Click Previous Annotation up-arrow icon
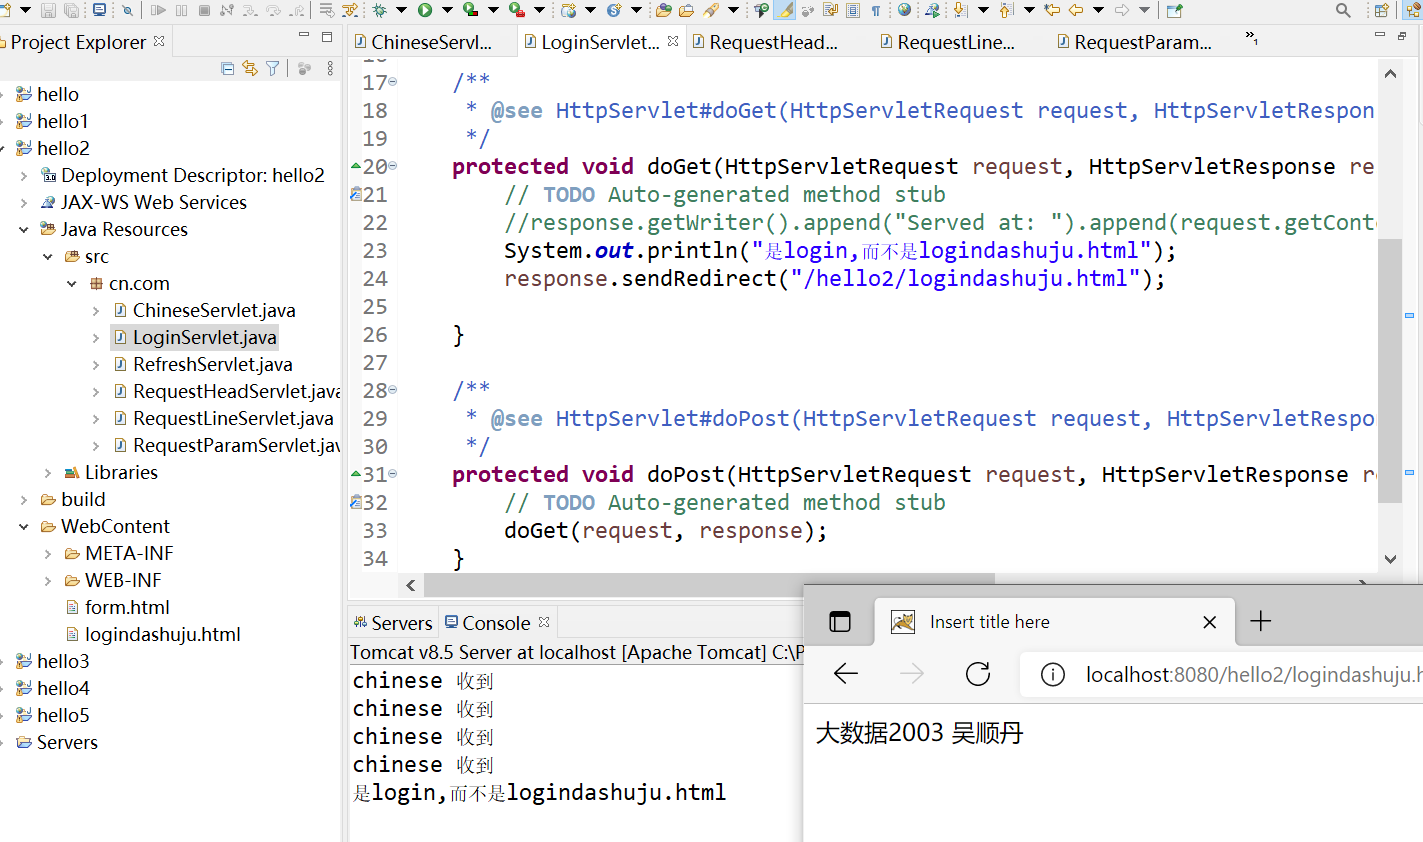This screenshot has height=842, width=1423. click(x=1006, y=10)
